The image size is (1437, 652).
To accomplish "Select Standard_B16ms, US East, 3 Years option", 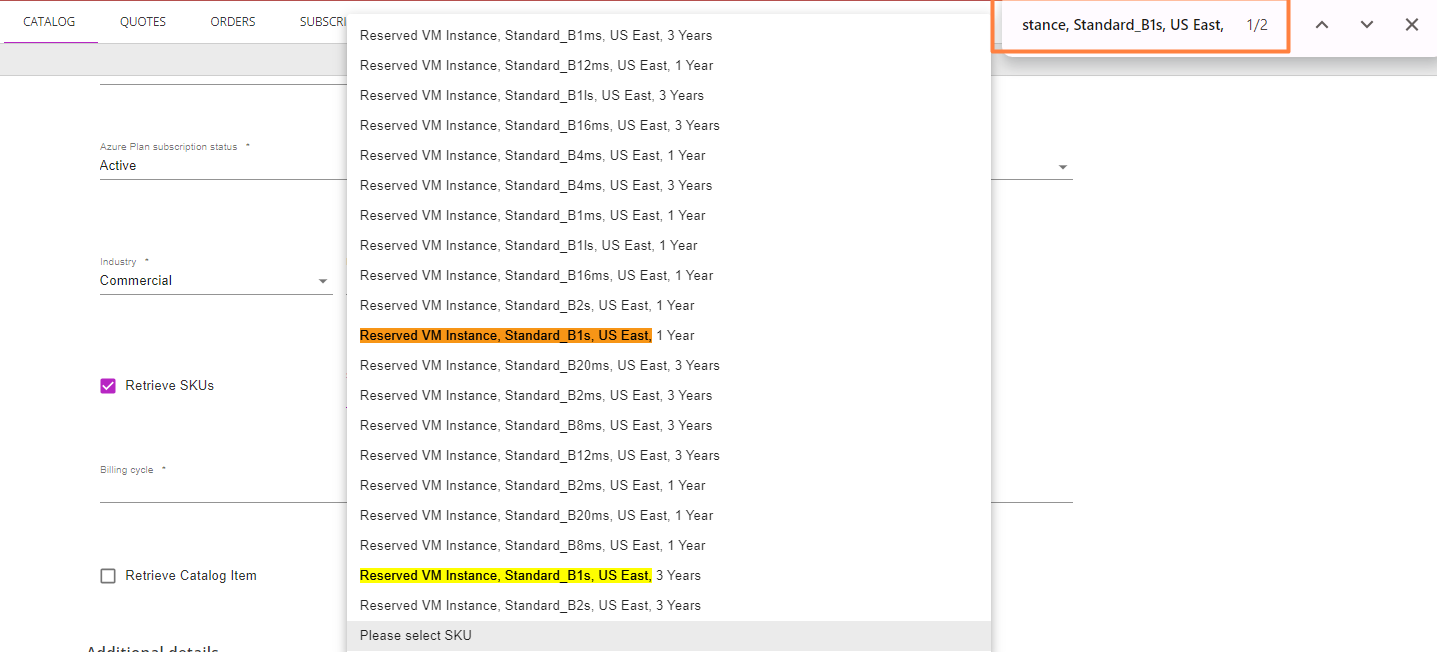I will pos(669,126).
